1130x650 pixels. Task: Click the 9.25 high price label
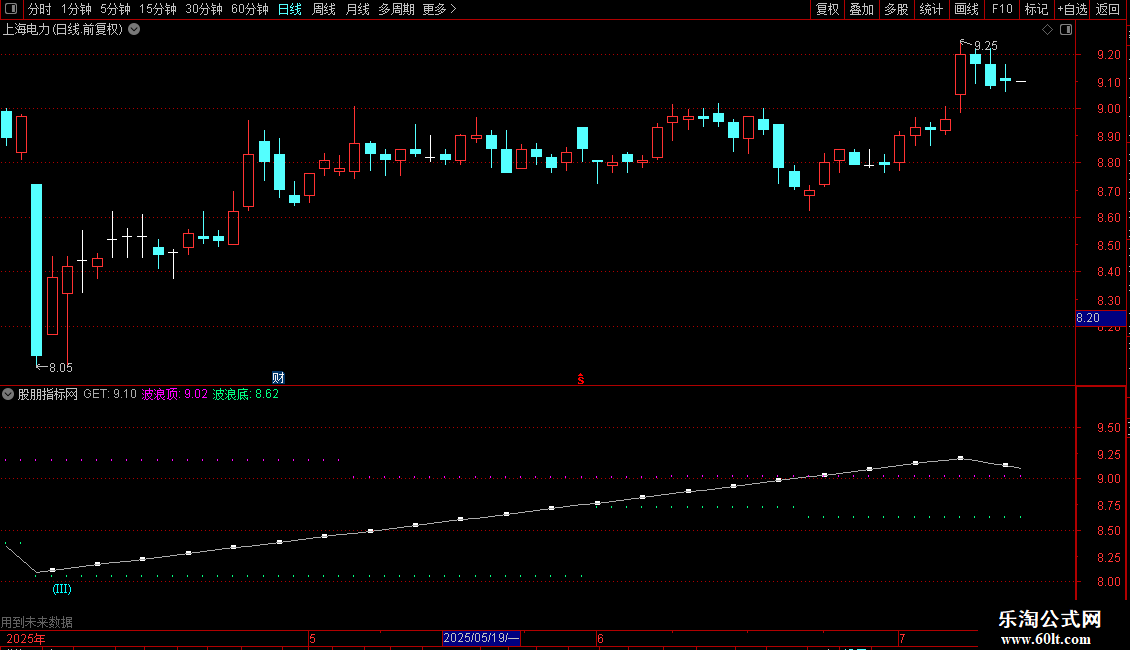985,45
